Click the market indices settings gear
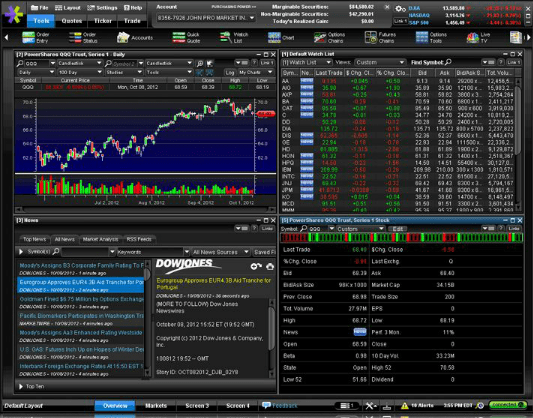The height and width of the screenshot is (418, 533). tap(400, 9)
